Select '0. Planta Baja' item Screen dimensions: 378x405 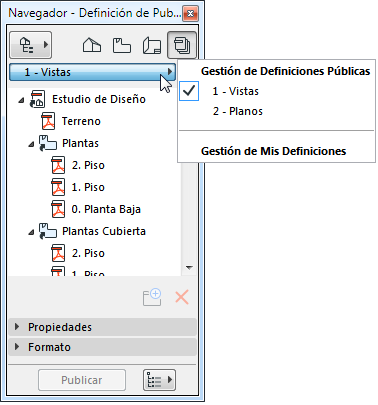pyautogui.click(x=106, y=209)
